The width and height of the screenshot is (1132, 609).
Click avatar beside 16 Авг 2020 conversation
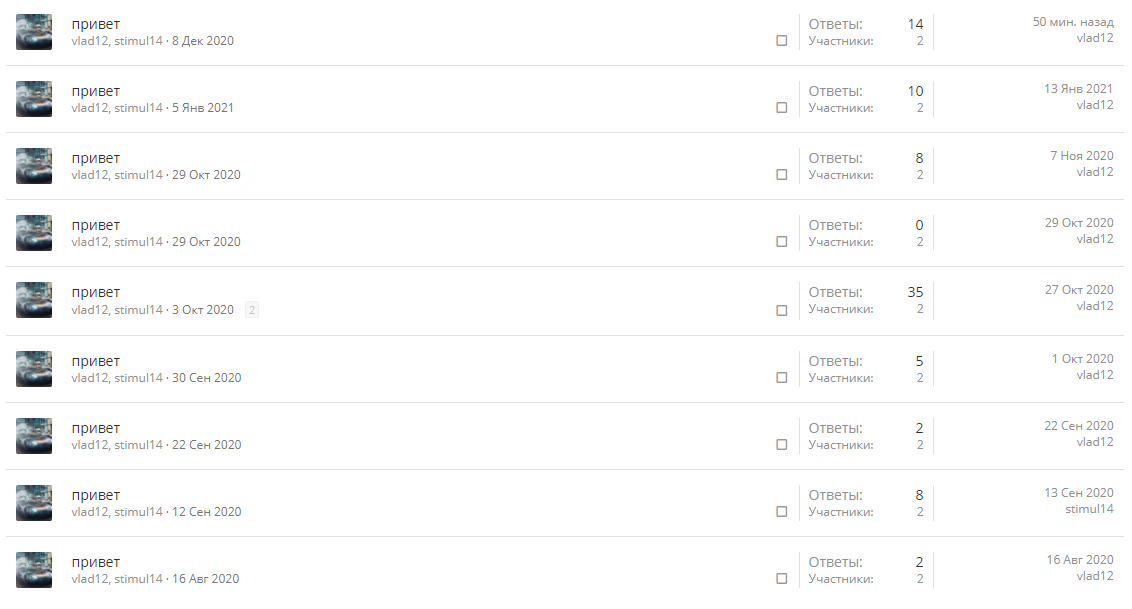pyautogui.click(x=34, y=570)
